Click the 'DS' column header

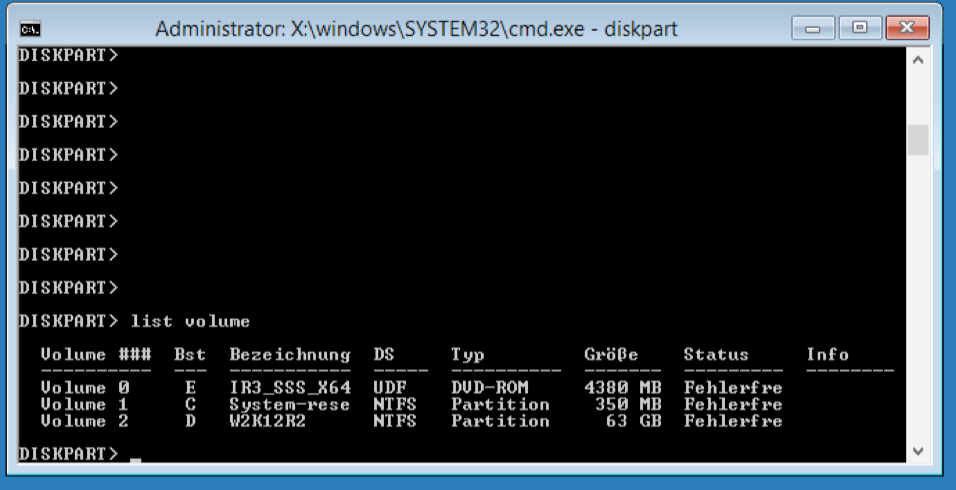point(384,354)
